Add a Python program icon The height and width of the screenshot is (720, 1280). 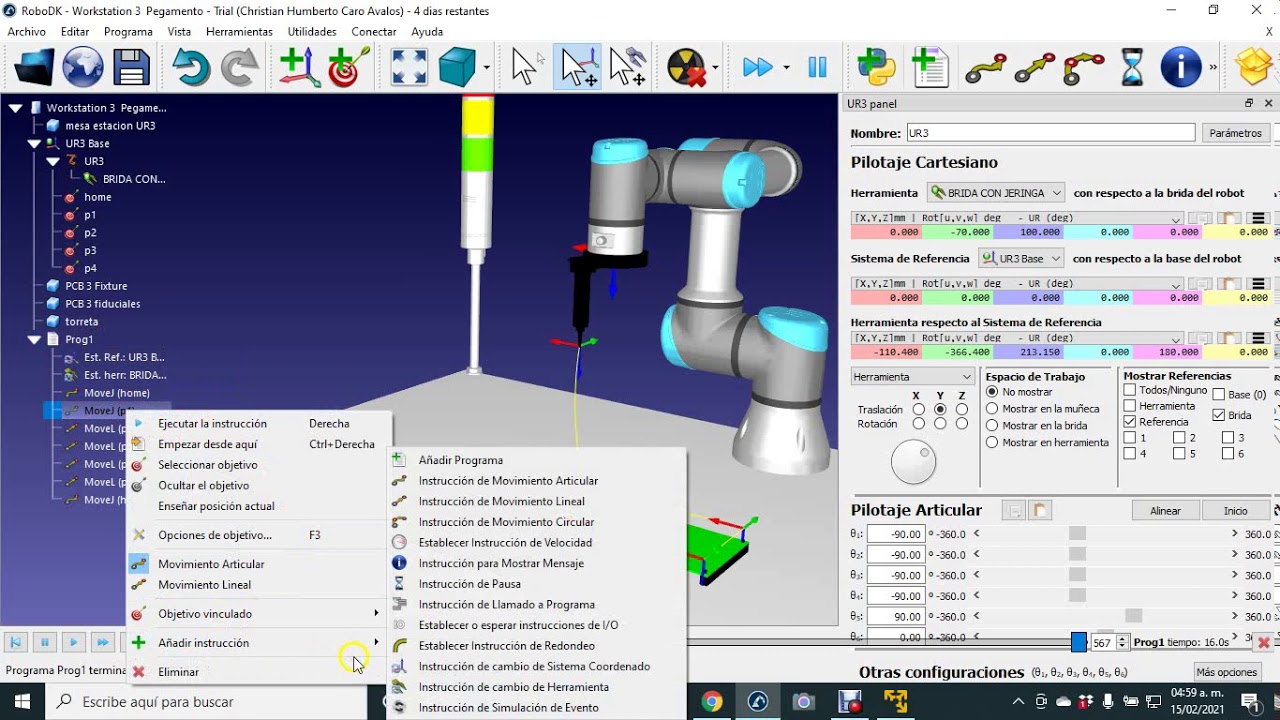pos(877,68)
